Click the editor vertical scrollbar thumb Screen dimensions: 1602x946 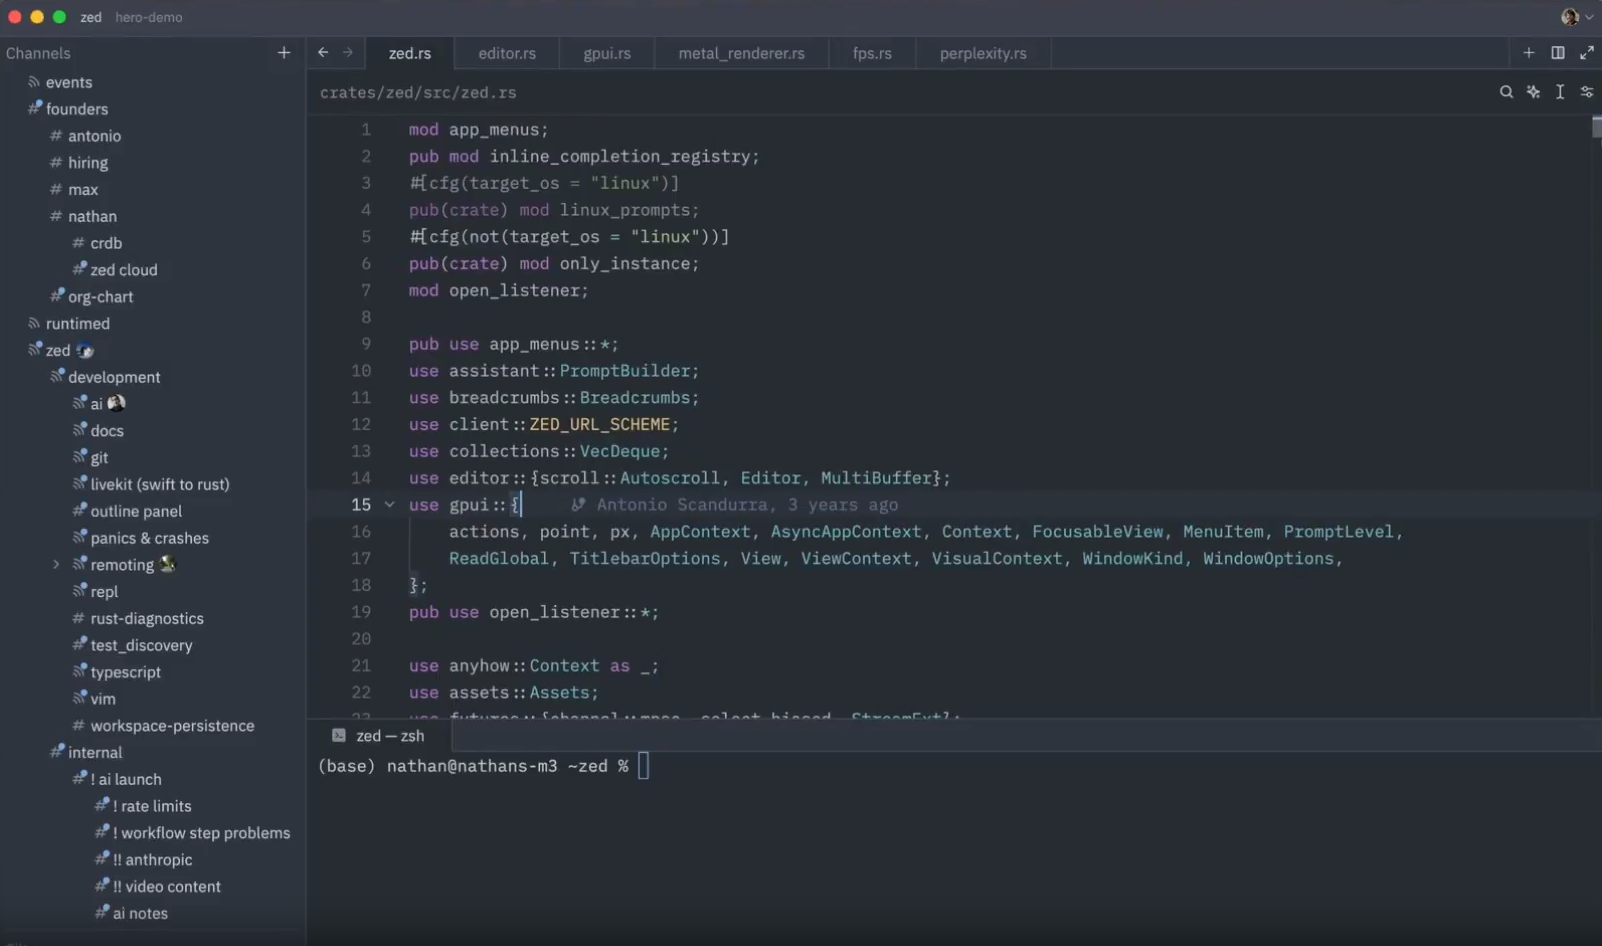(1596, 127)
